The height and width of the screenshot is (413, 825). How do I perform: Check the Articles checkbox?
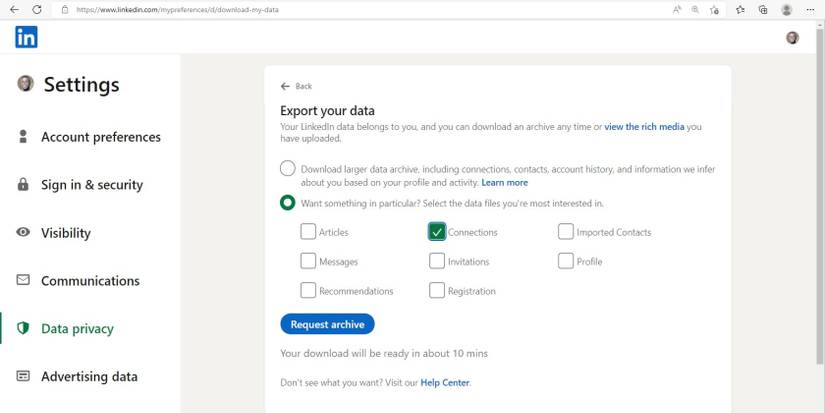click(x=308, y=232)
